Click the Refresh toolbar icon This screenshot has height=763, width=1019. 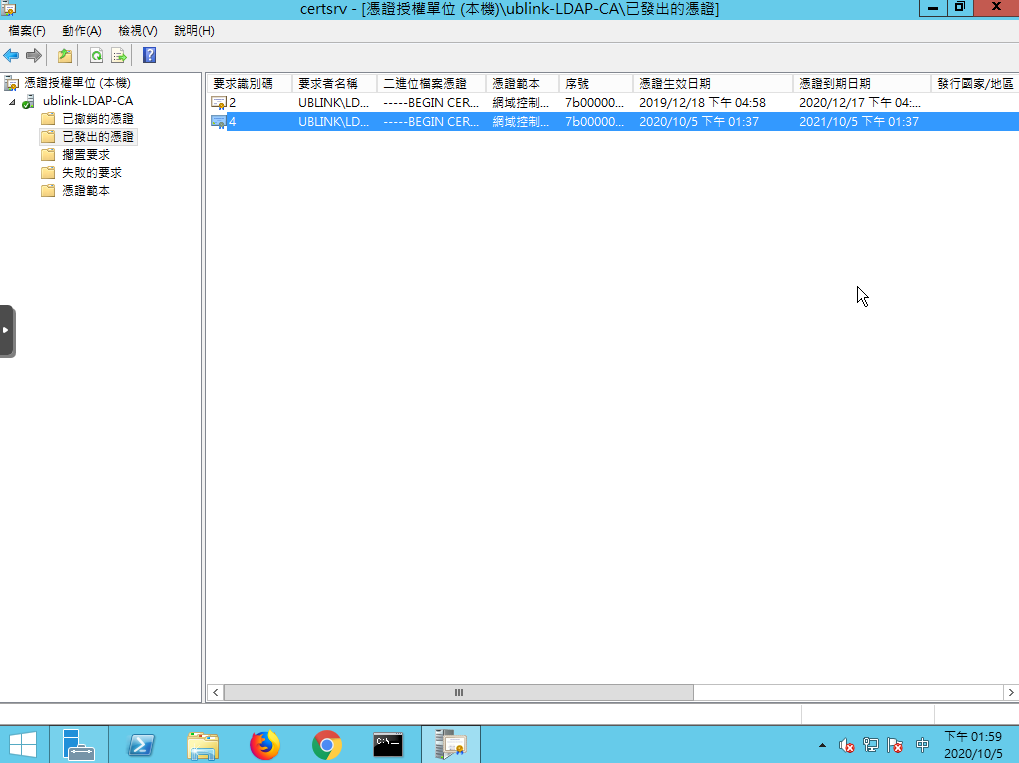tap(96, 56)
